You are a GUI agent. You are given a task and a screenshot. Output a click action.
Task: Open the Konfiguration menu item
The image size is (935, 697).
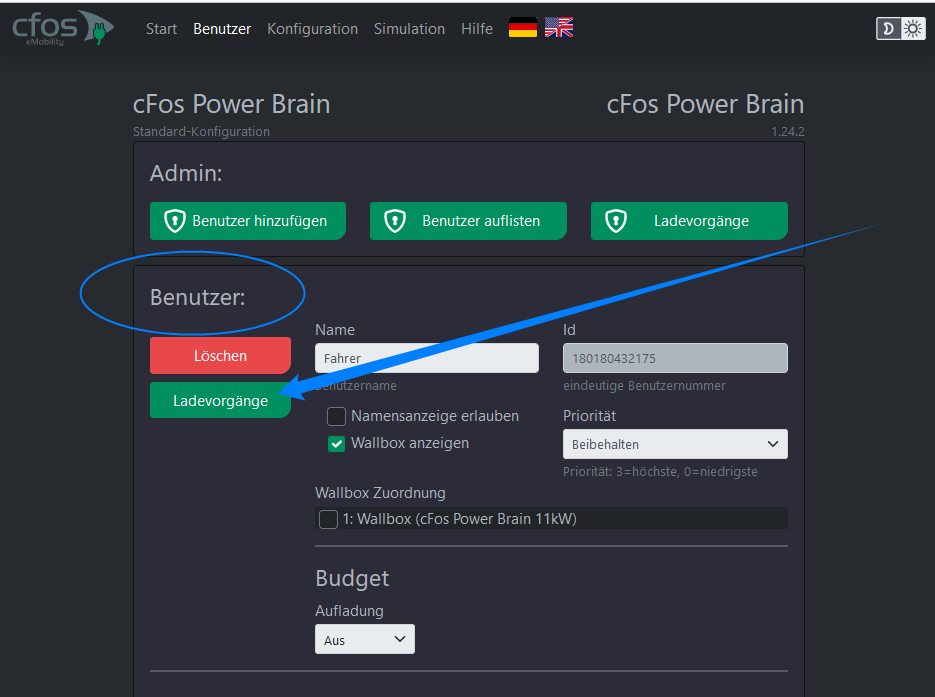[312, 29]
